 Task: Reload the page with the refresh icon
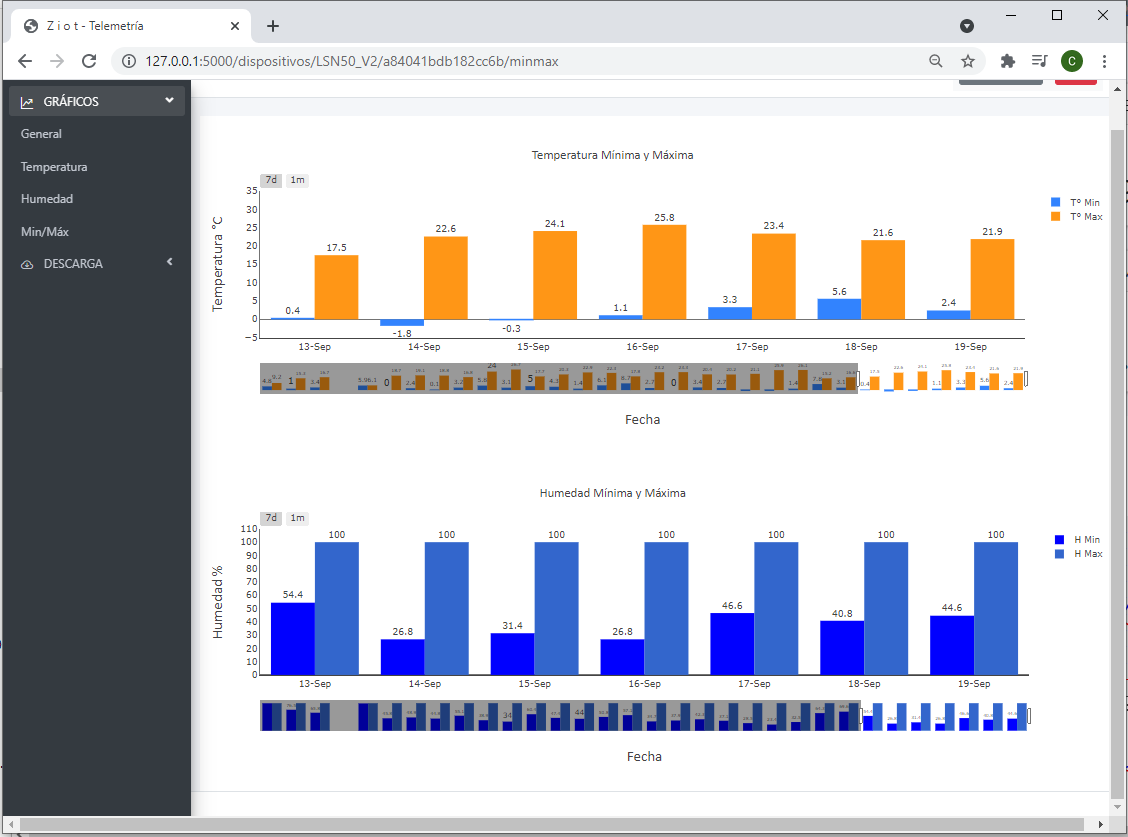pos(89,61)
